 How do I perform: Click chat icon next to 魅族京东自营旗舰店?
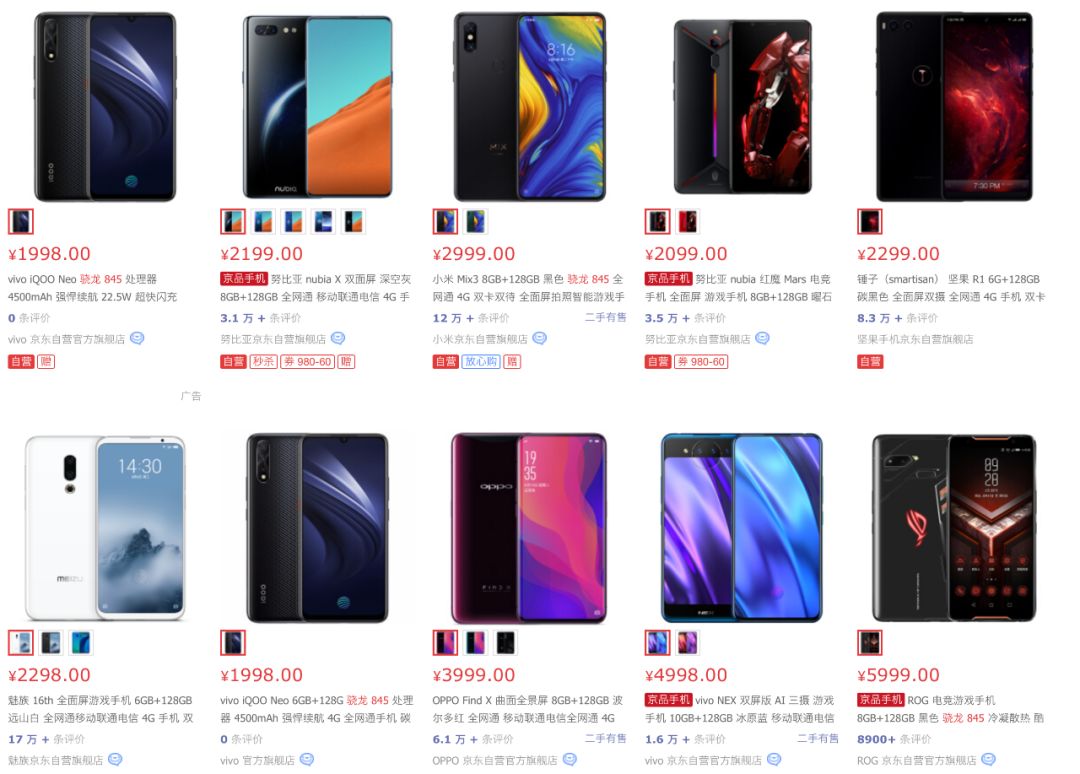point(115,759)
